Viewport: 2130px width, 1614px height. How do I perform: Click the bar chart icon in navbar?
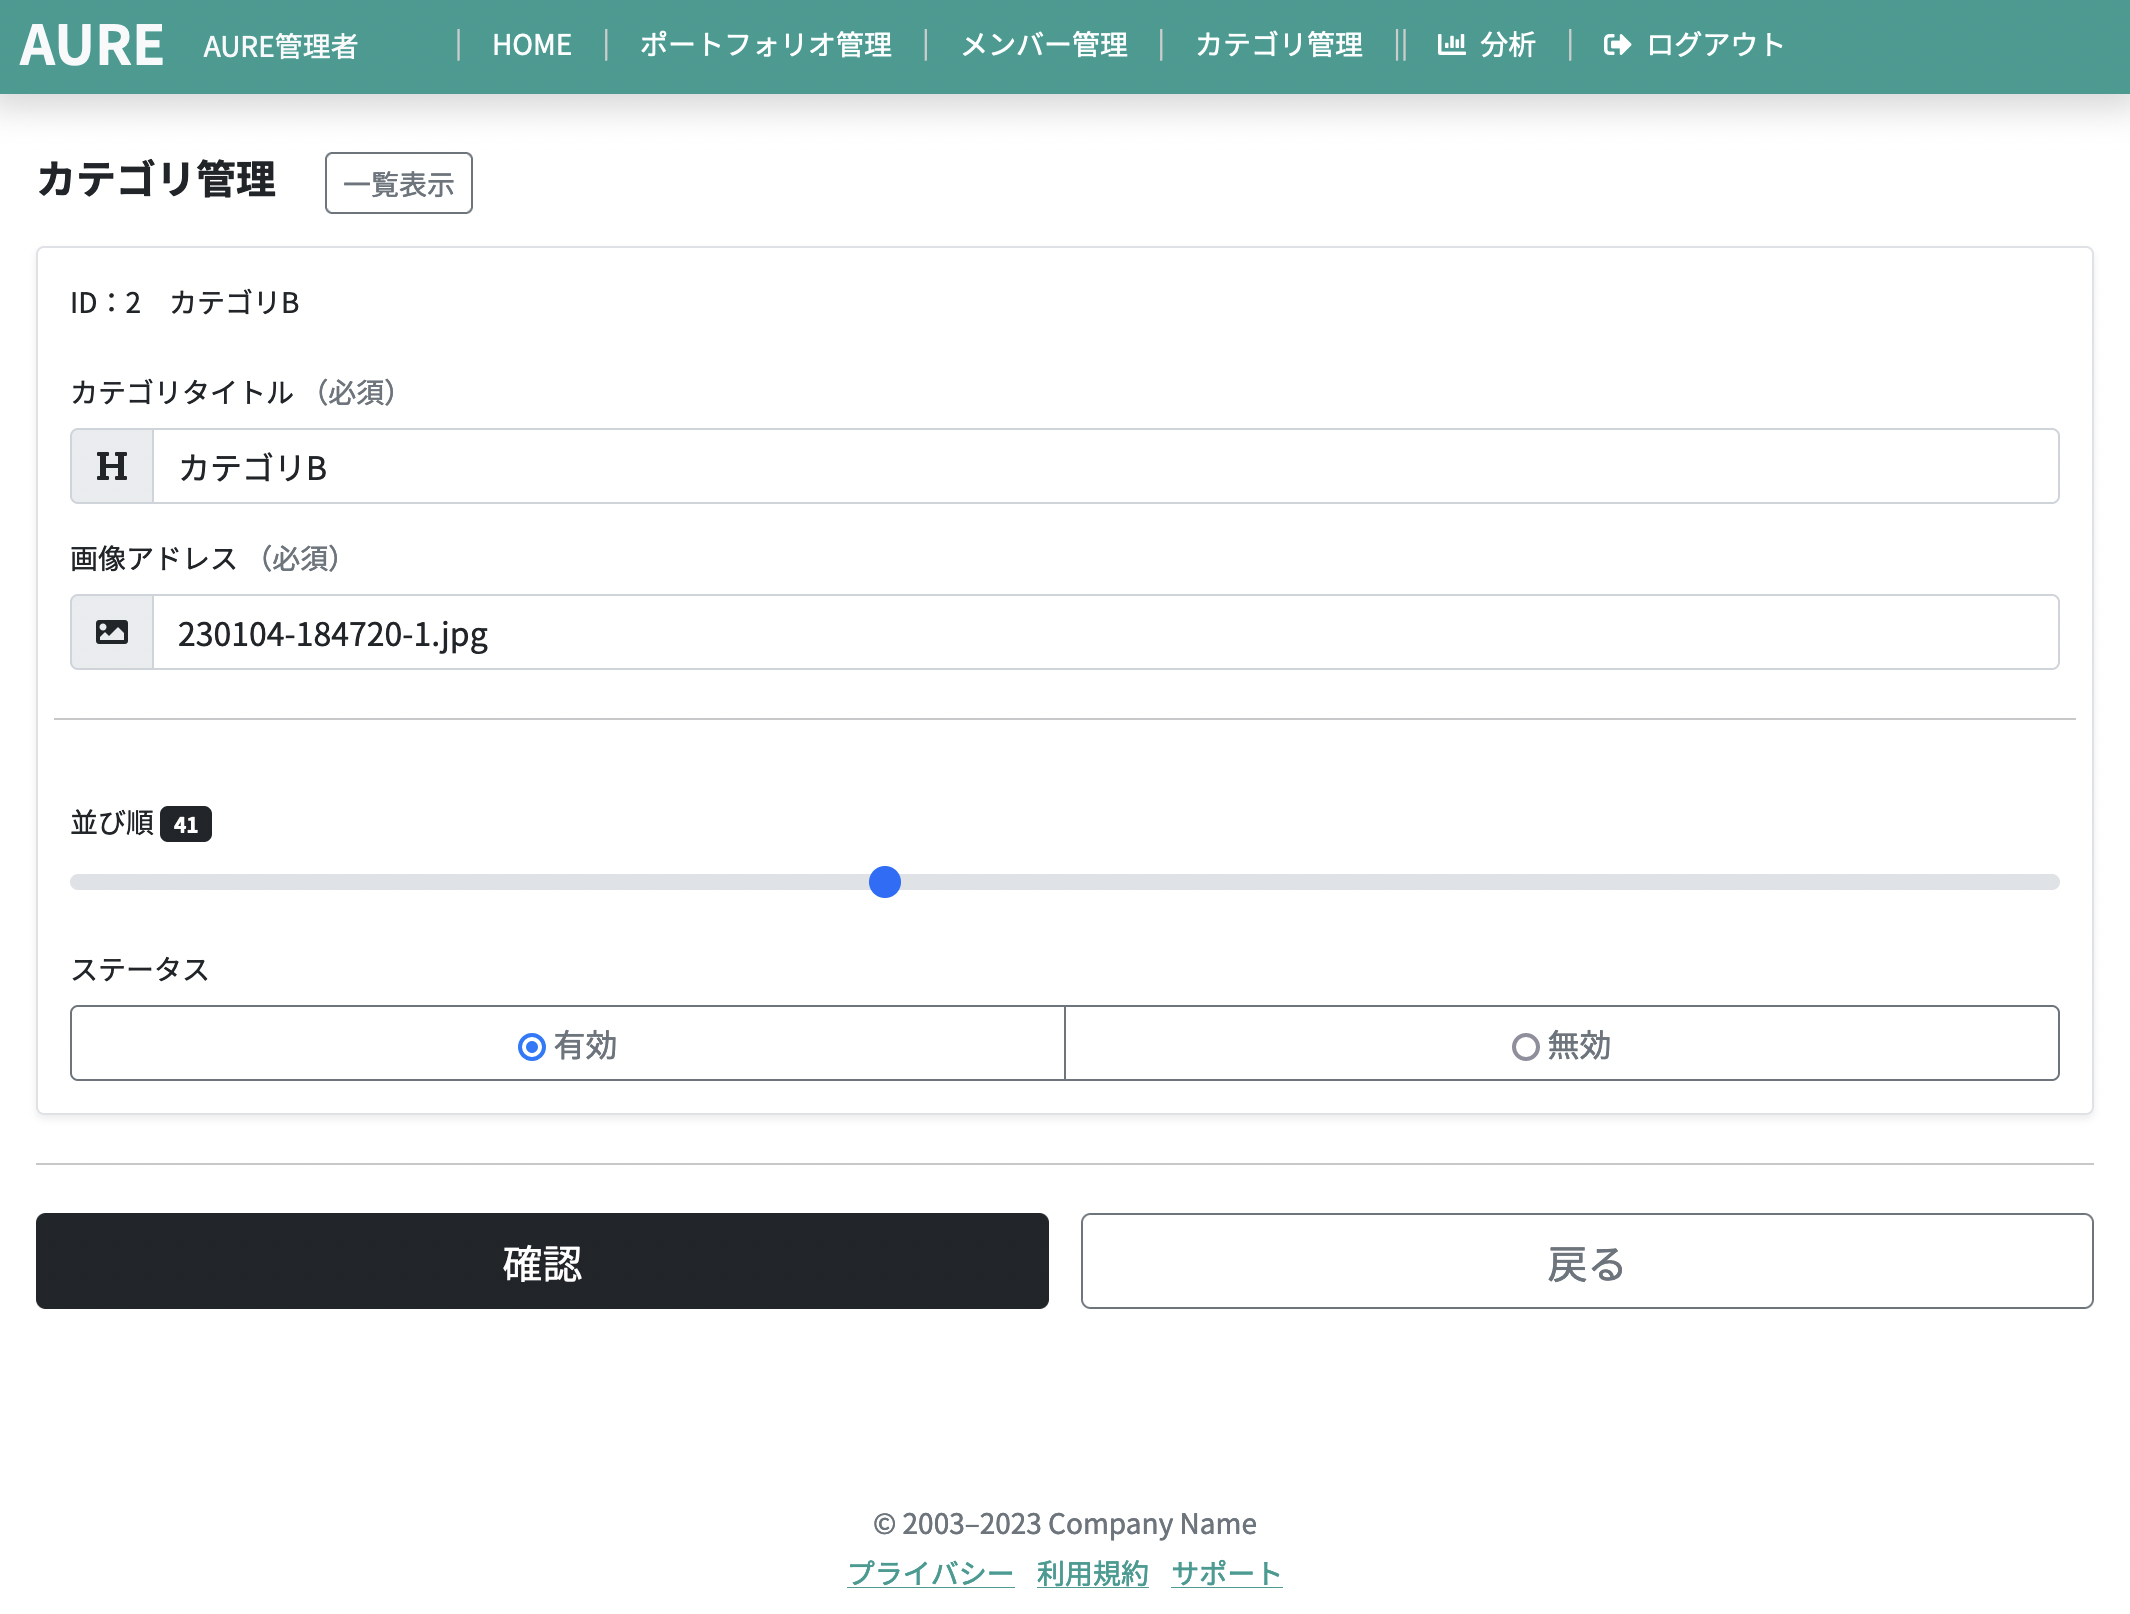click(1451, 45)
